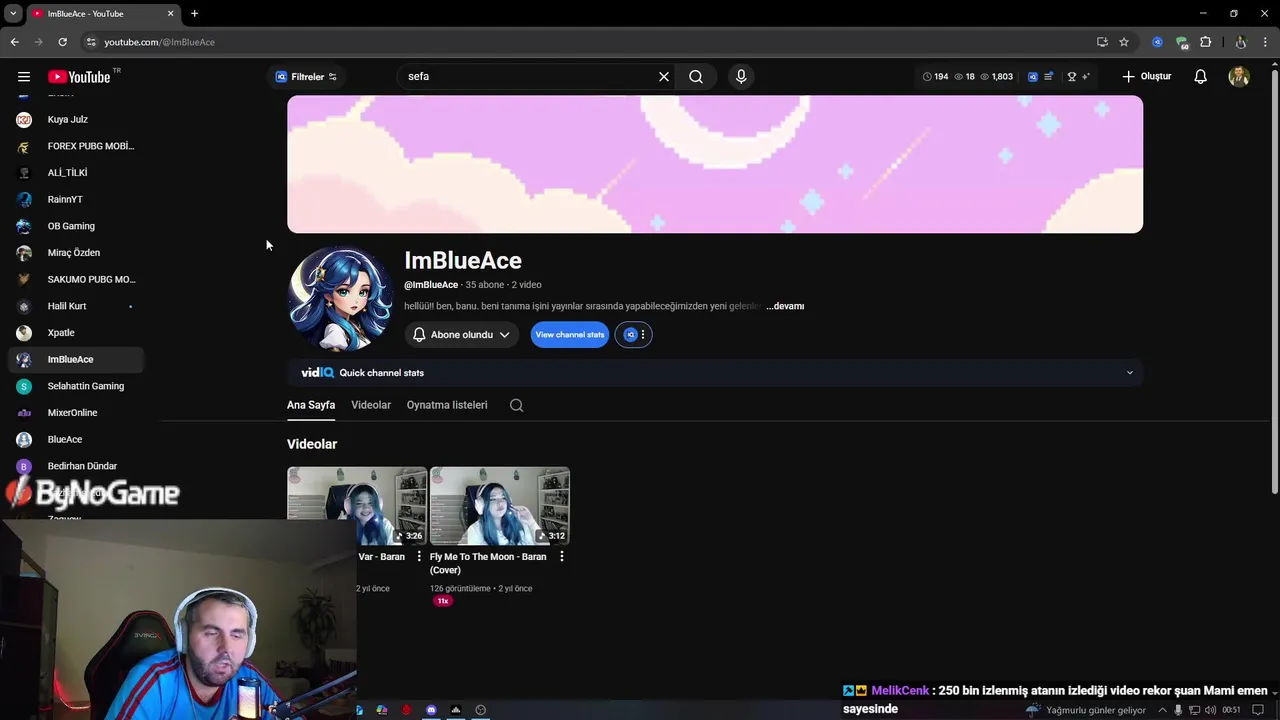This screenshot has height=720, width=1280.
Task: Open the RainnYT subscription
Action: (x=76, y=200)
